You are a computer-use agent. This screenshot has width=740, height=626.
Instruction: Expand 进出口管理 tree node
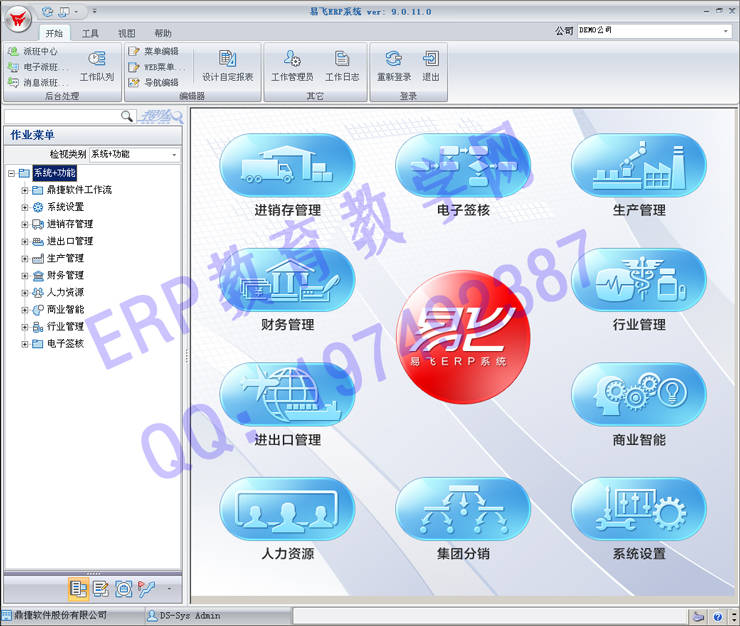[x=25, y=242]
